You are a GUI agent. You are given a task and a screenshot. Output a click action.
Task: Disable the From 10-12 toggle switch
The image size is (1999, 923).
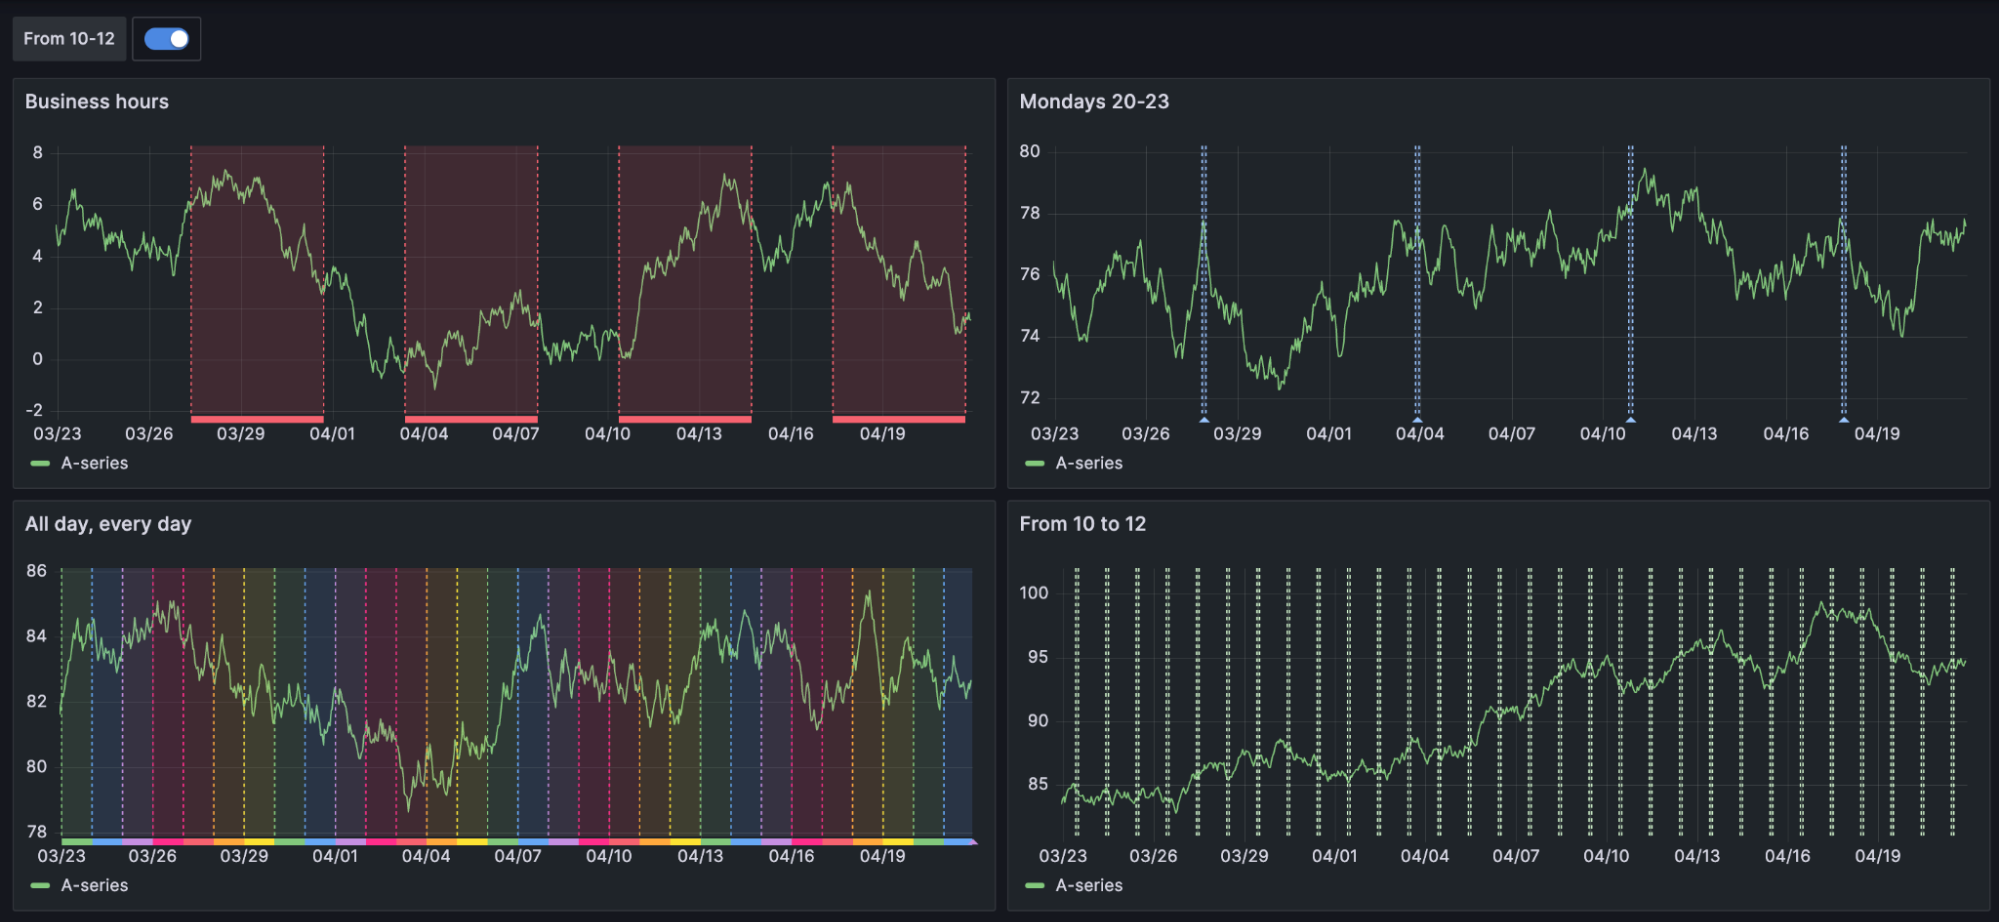coord(166,38)
